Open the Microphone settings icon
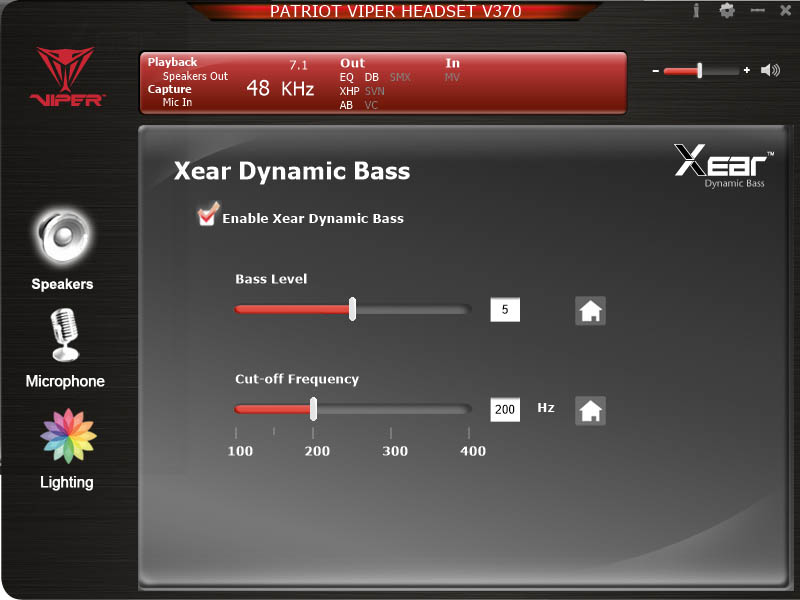800x600 pixels. [x=65, y=335]
